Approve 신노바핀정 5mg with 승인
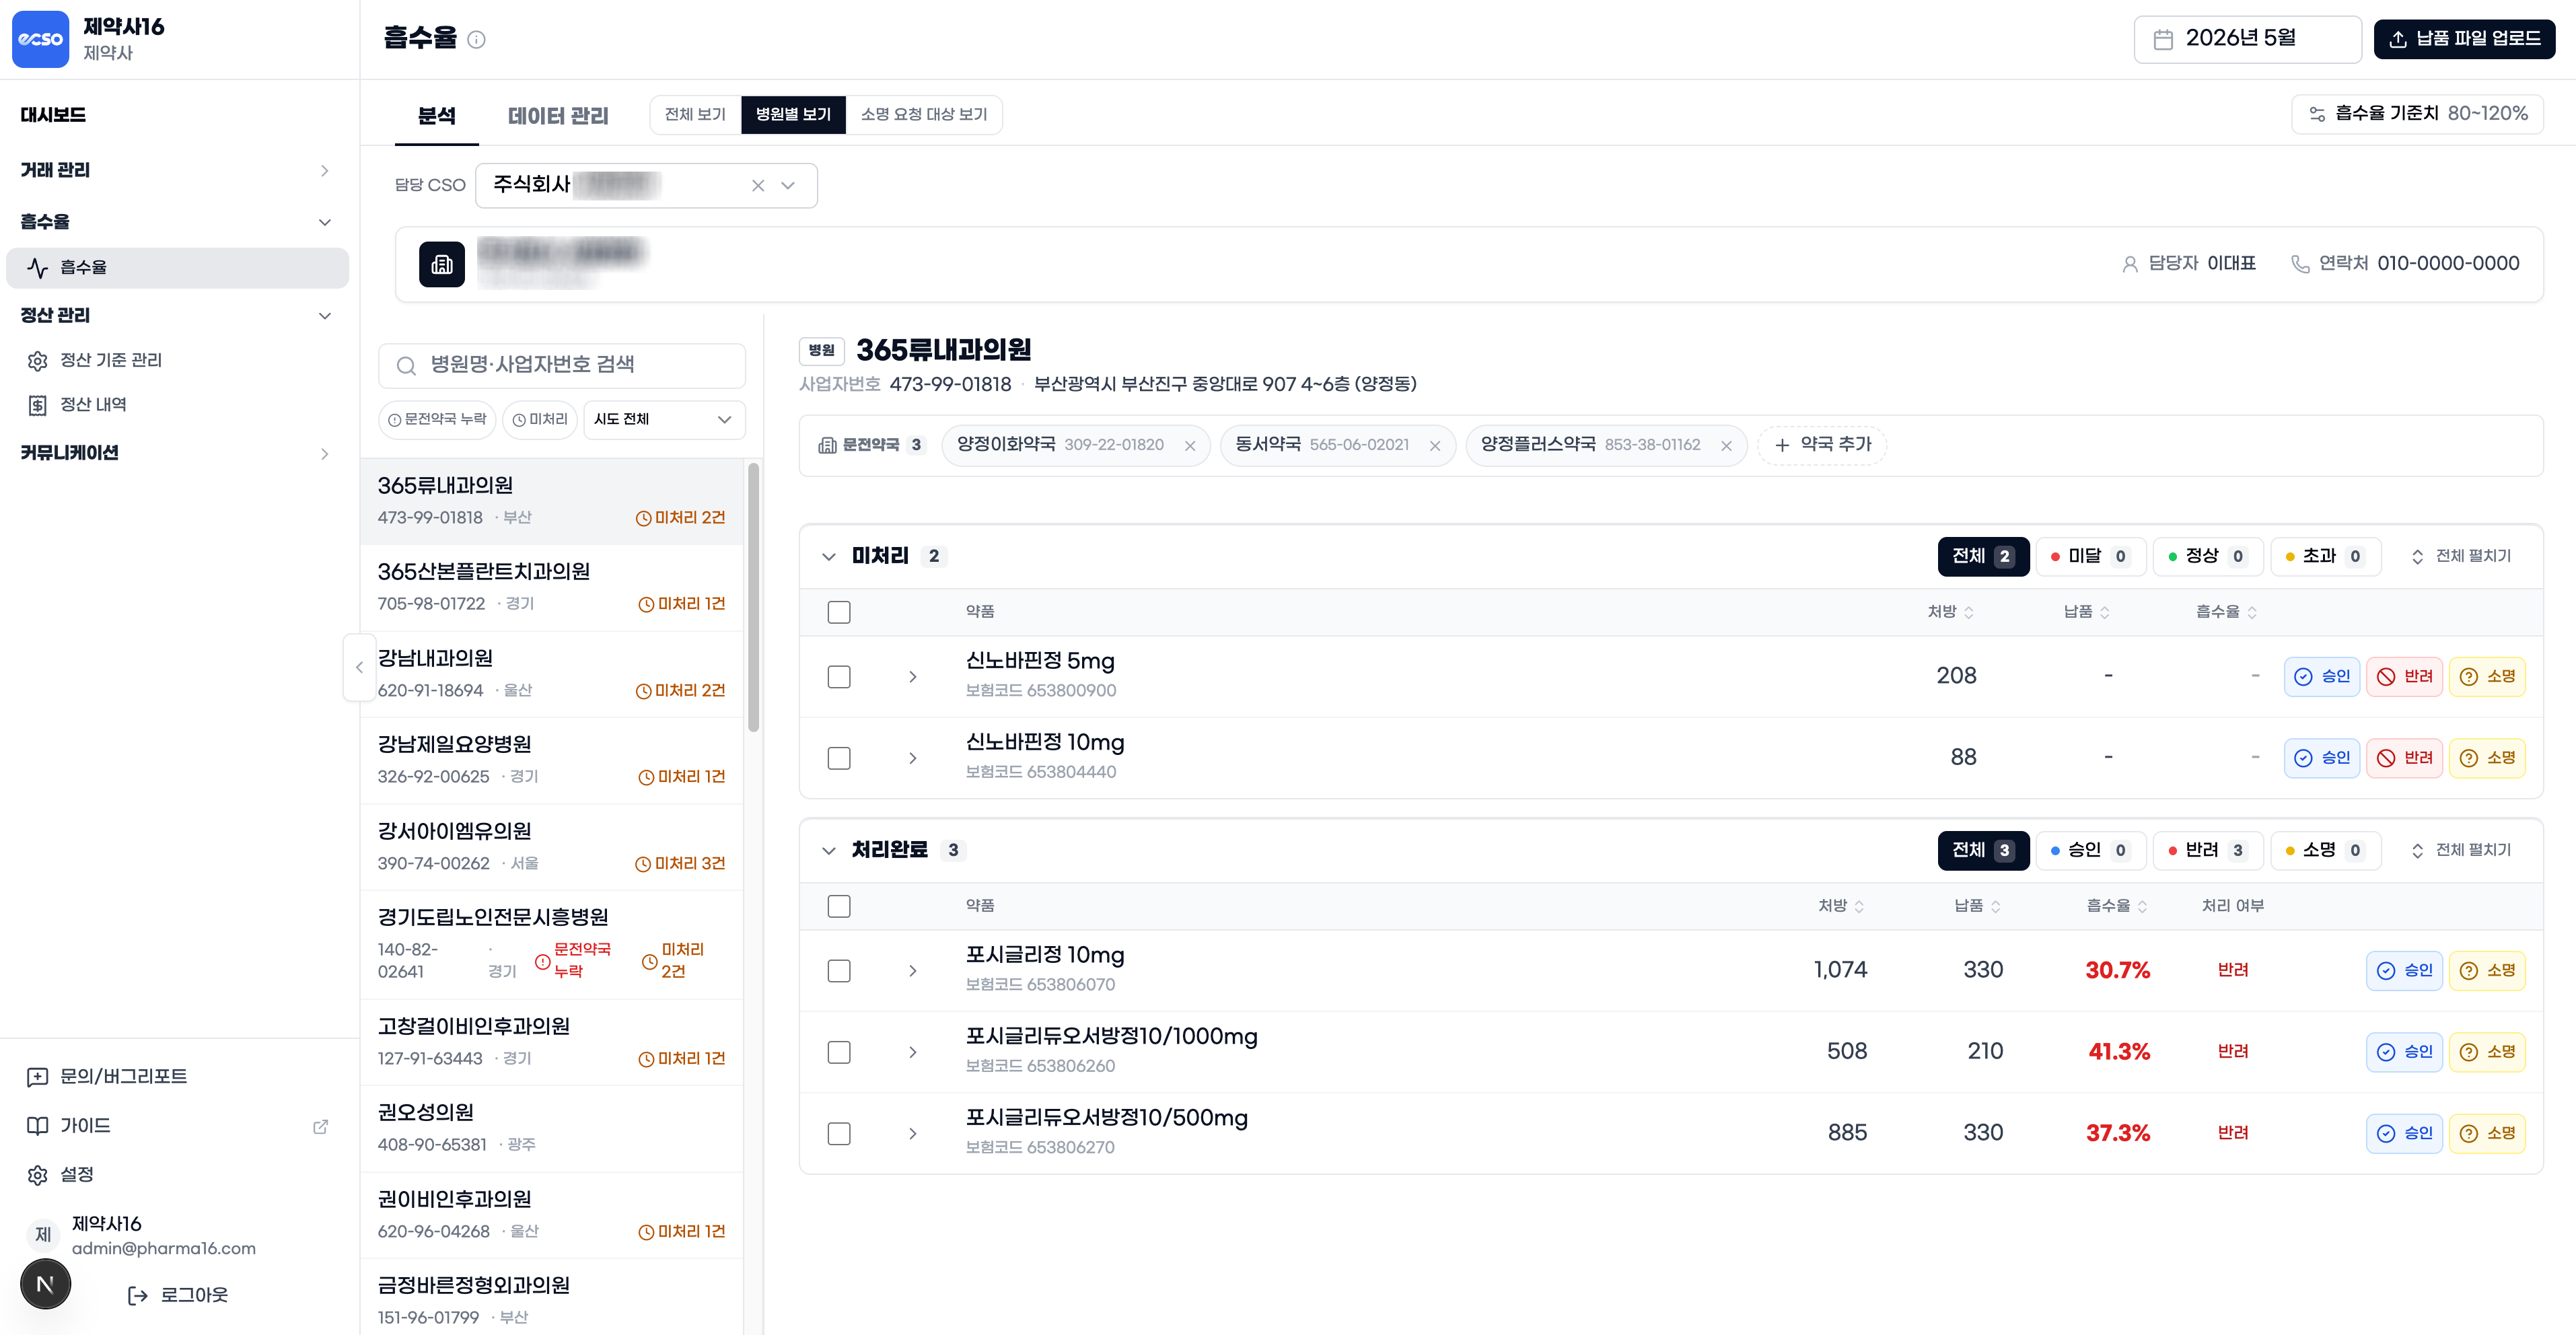The width and height of the screenshot is (2576, 1335). [2322, 677]
